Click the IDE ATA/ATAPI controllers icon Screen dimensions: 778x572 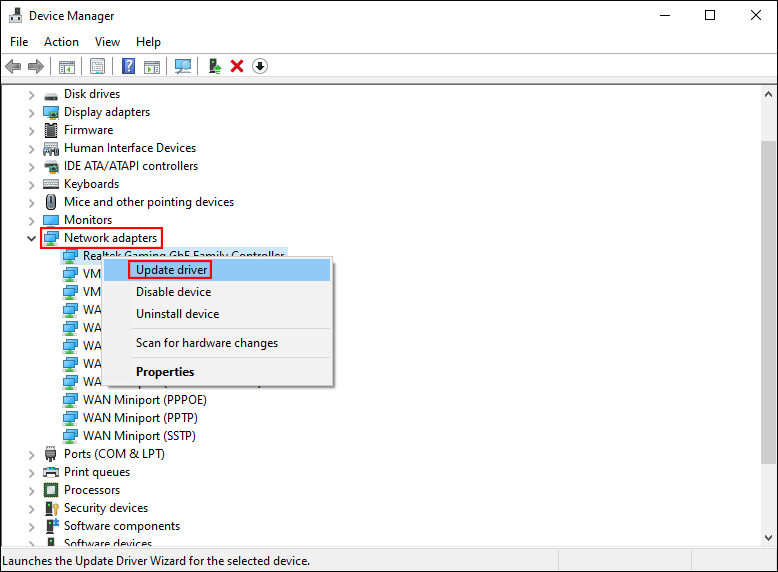point(51,166)
